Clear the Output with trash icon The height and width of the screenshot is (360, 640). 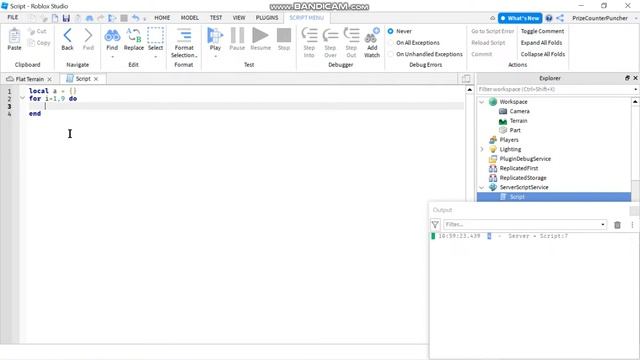tap(617, 225)
